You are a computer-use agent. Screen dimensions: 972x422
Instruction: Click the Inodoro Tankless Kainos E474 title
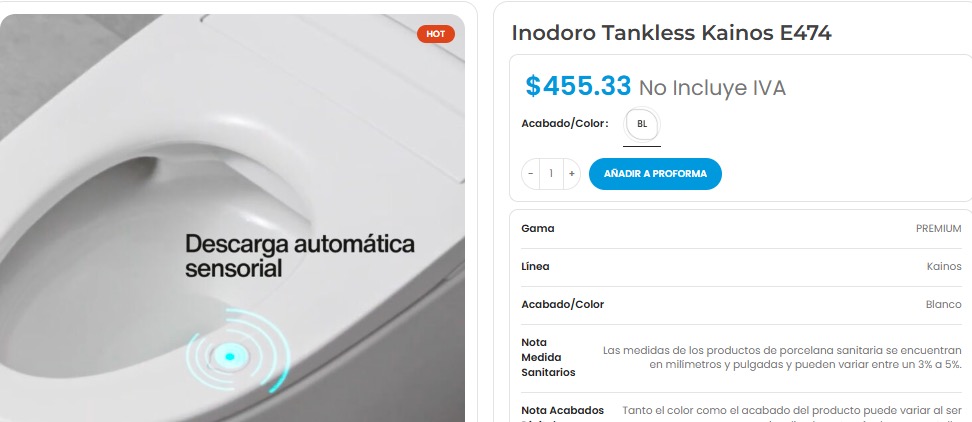click(x=671, y=33)
